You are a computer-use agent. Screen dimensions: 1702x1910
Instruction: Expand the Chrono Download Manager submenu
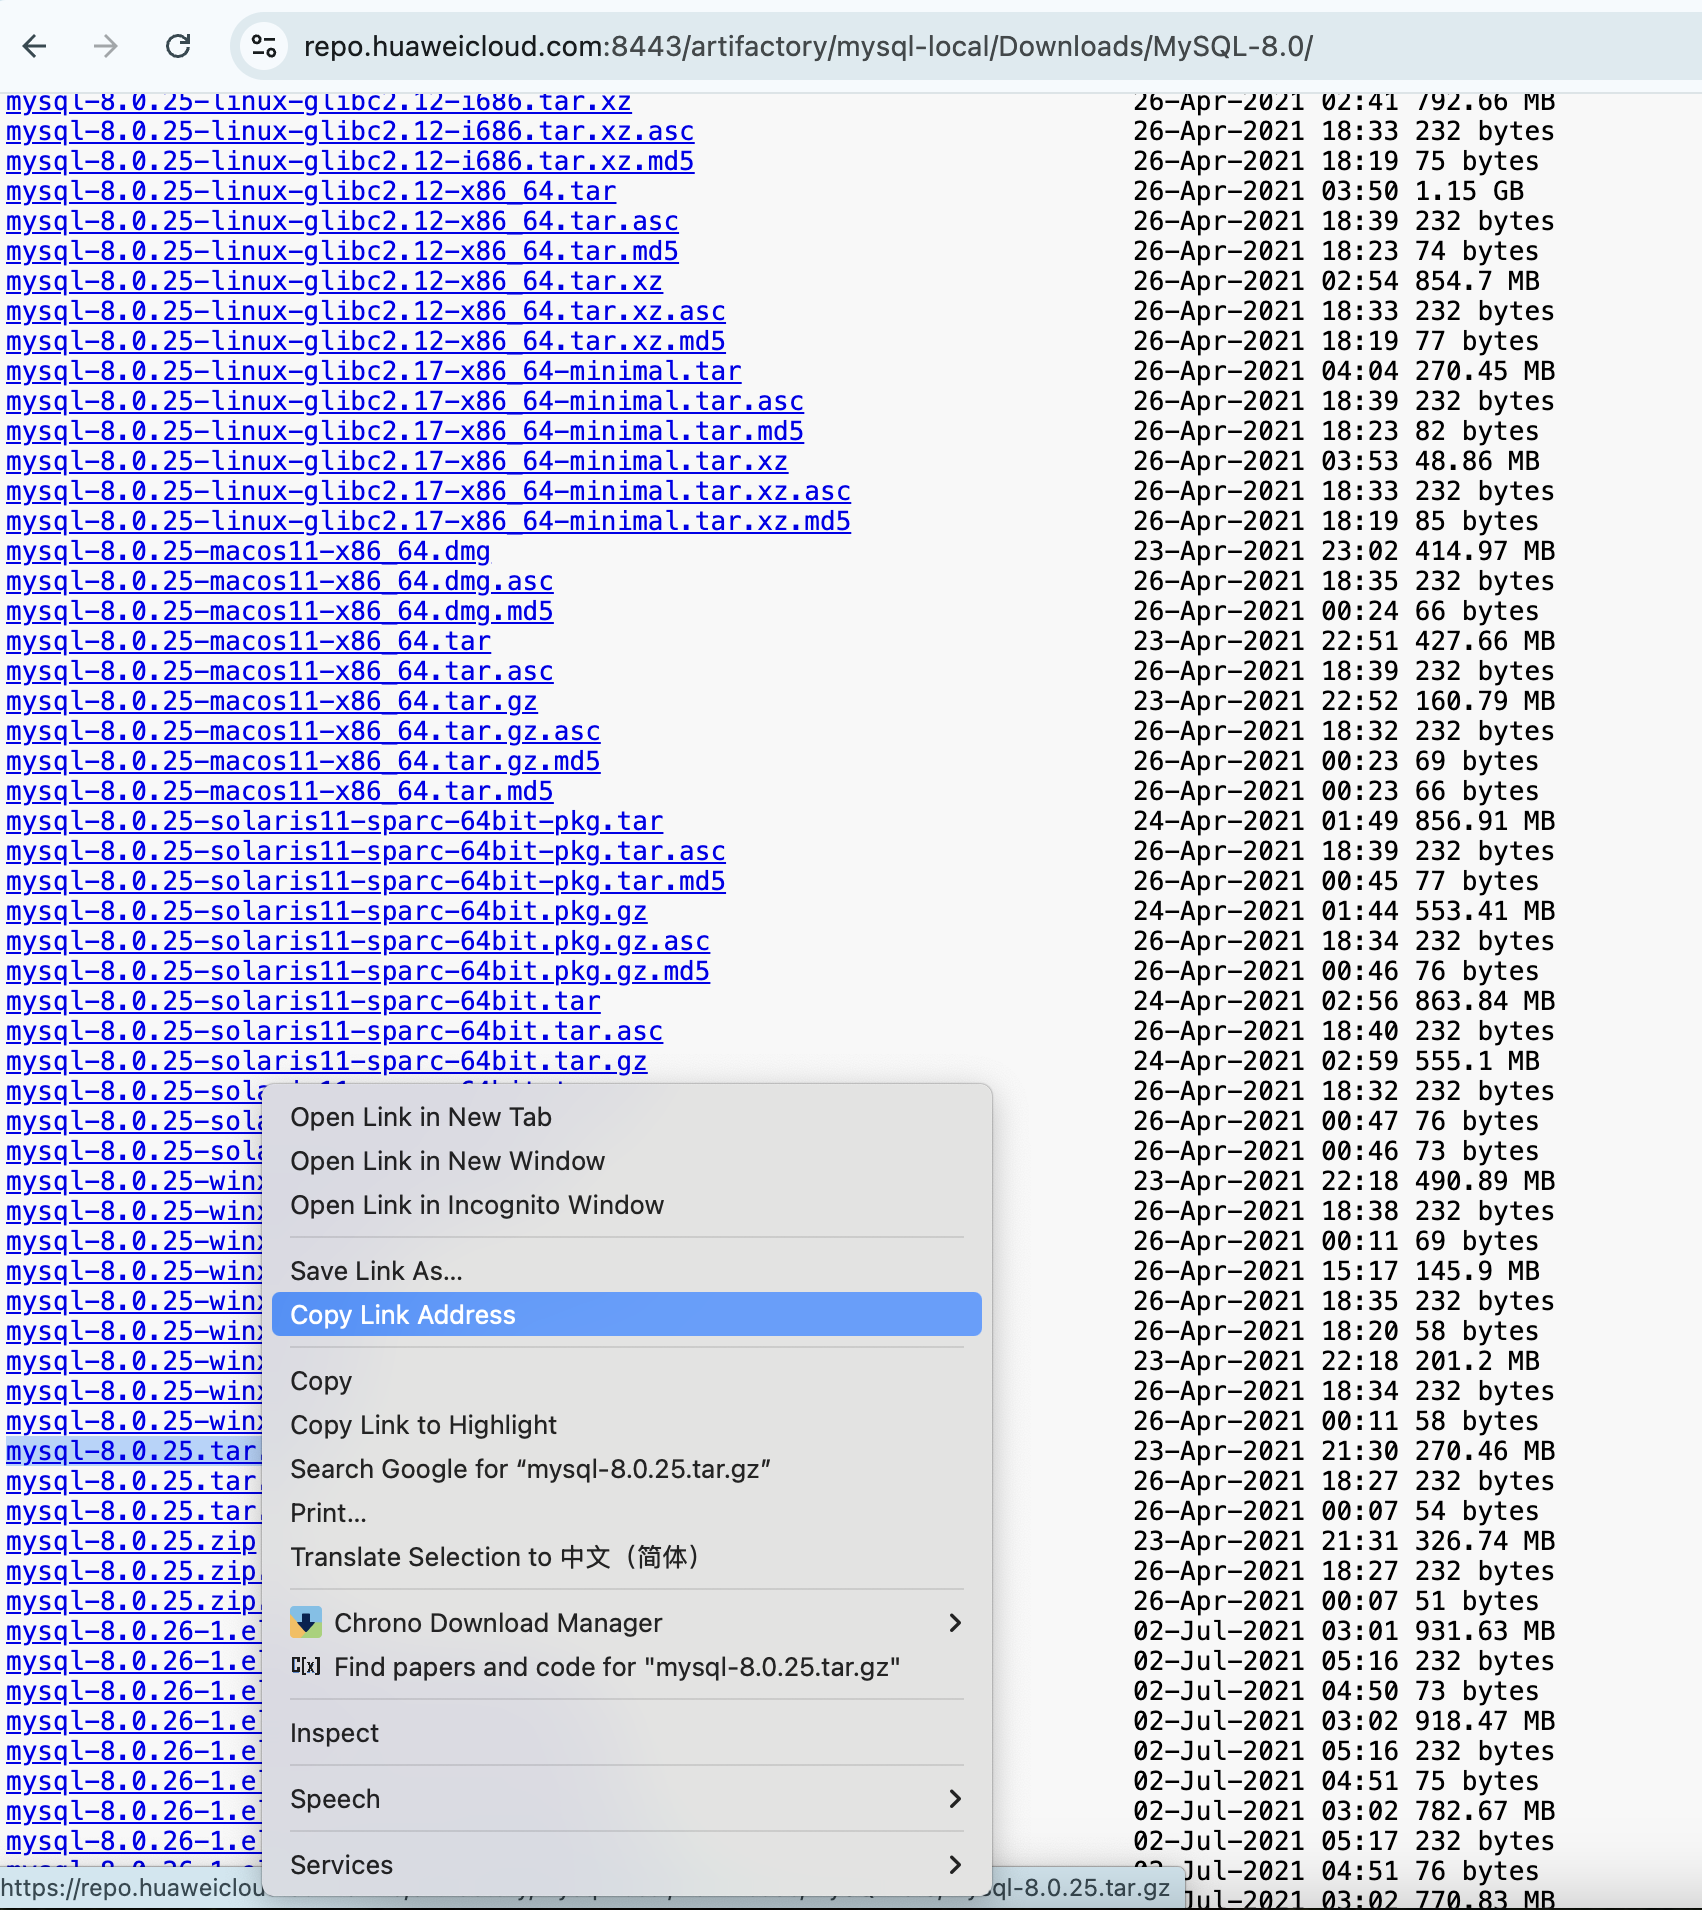tap(954, 1622)
